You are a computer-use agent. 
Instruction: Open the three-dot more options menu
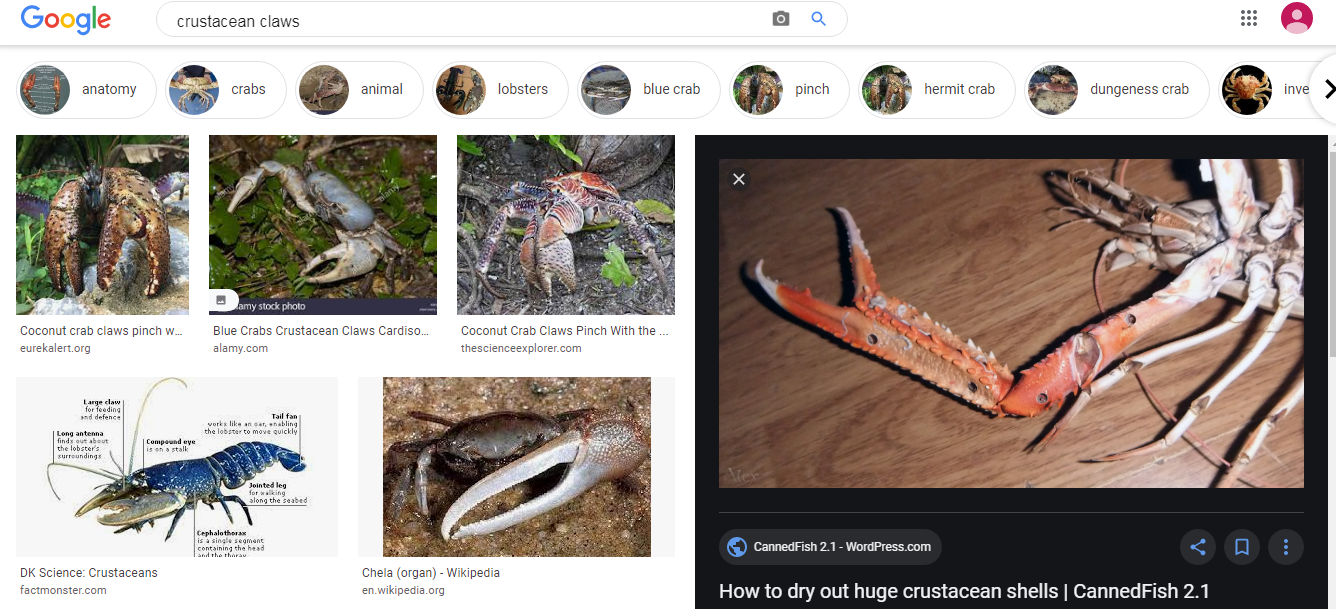[x=1286, y=547]
